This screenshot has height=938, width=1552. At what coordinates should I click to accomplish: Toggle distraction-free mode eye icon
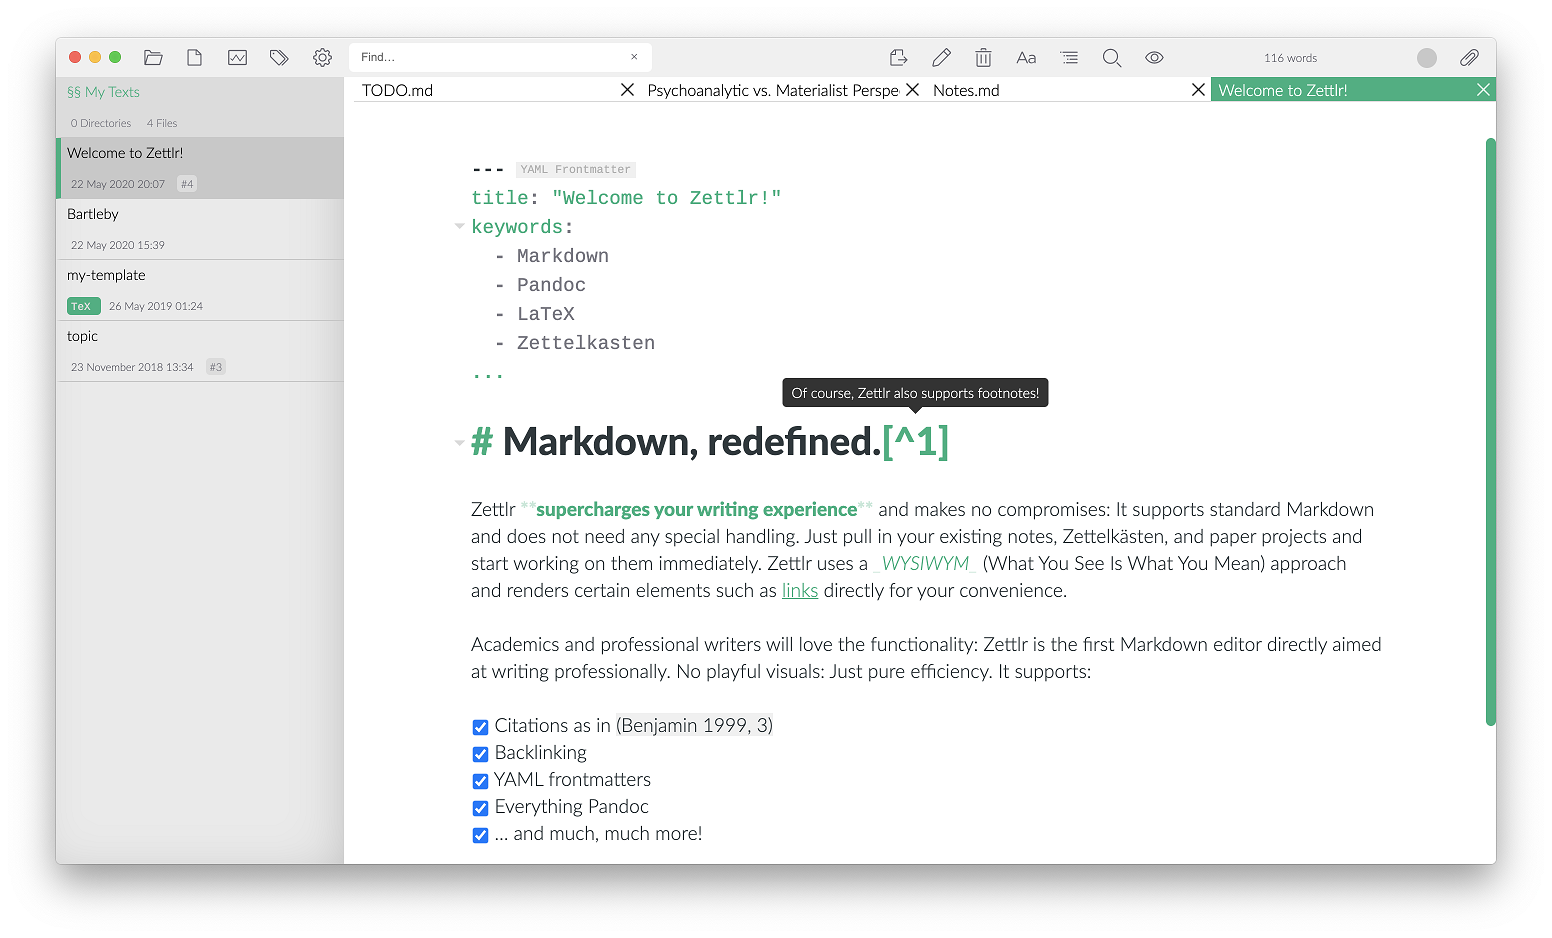(1154, 58)
